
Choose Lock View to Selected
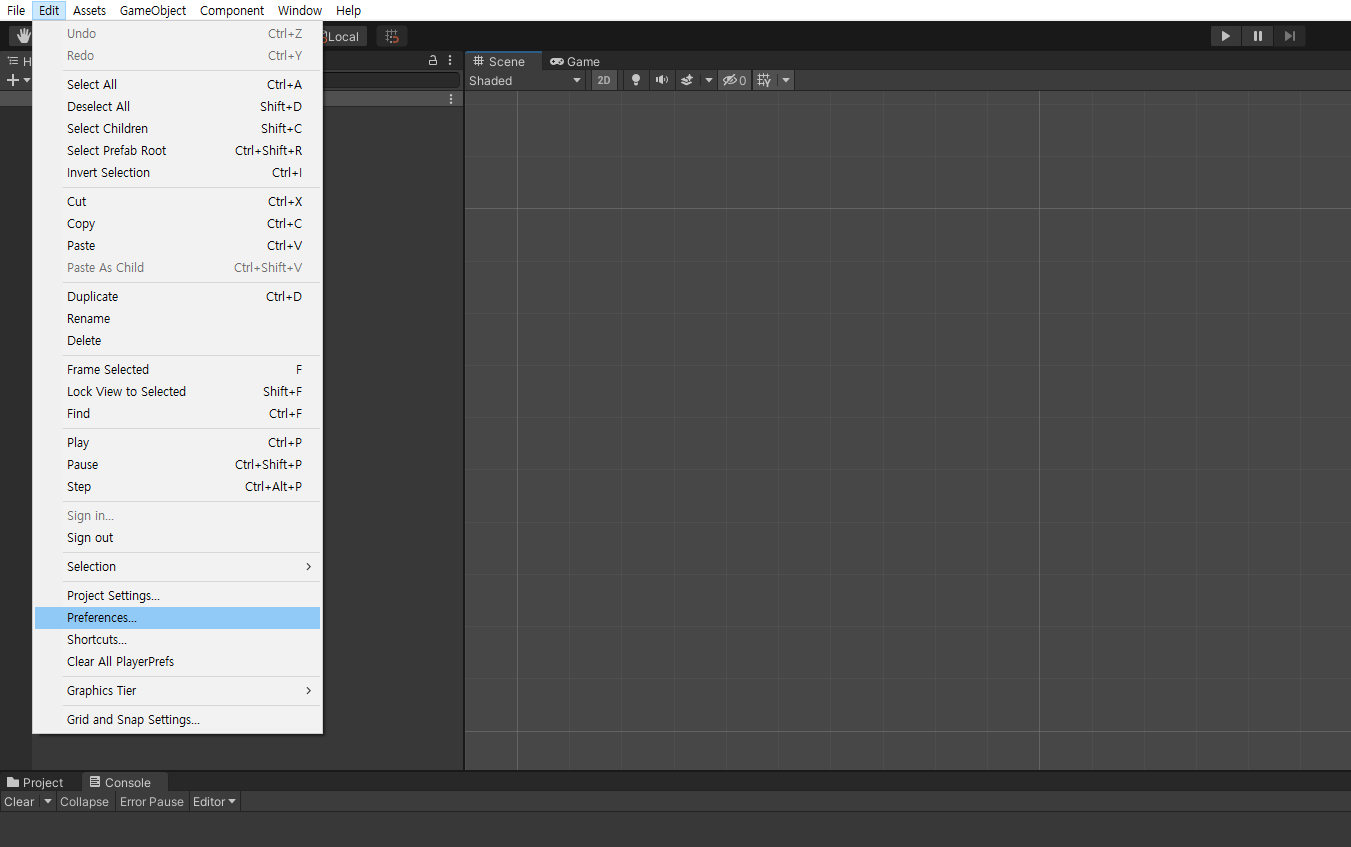[x=177, y=391]
